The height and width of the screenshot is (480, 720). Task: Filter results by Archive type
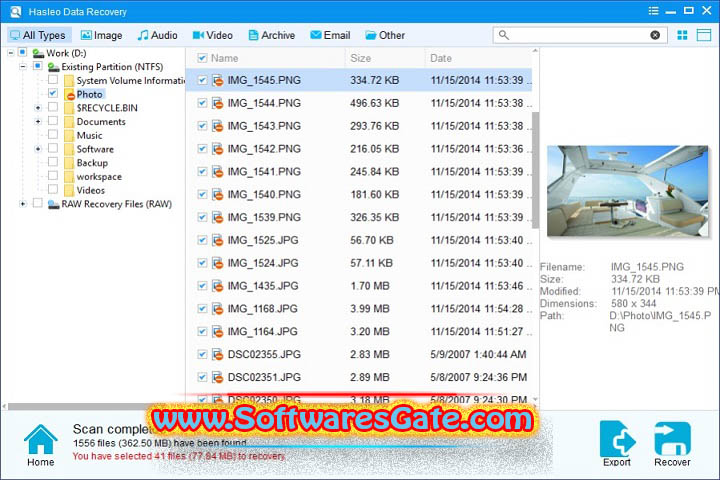click(271, 35)
